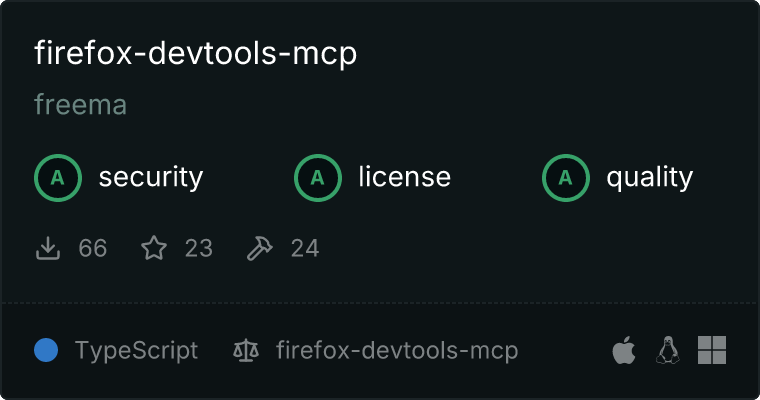Screen dimensions: 760x400
Task: Click the balance scale license icon
Action: point(246,350)
